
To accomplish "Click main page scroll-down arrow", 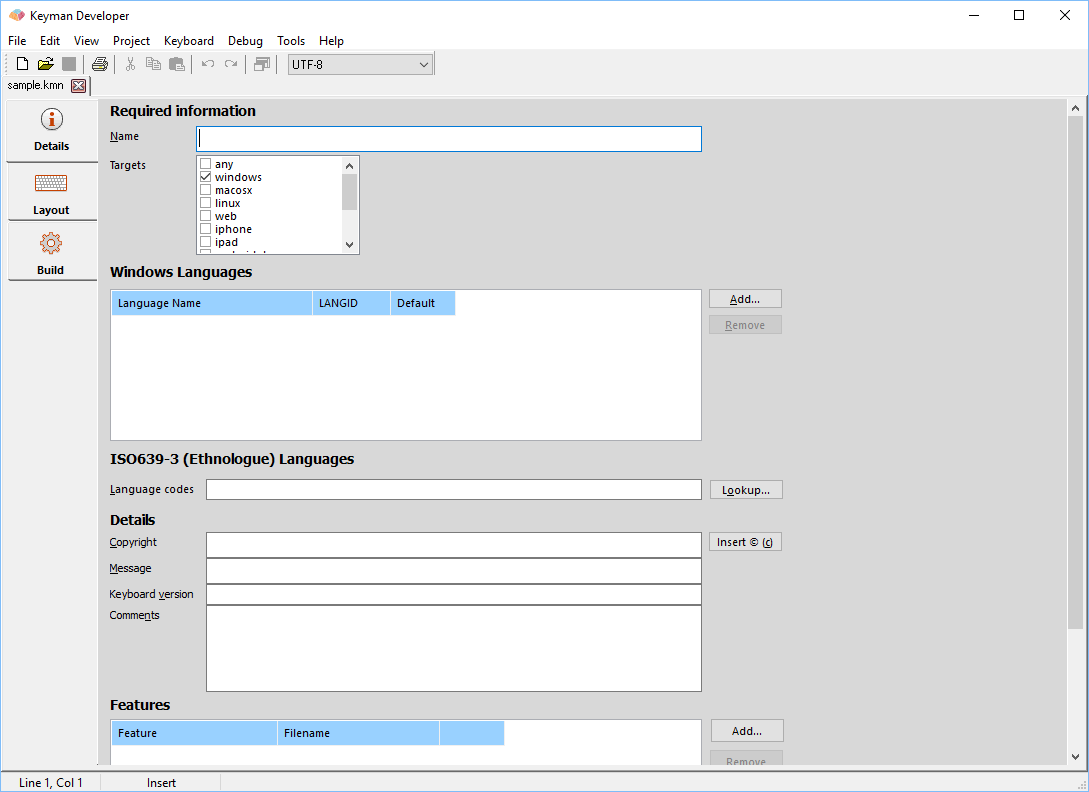I will point(1075,757).
